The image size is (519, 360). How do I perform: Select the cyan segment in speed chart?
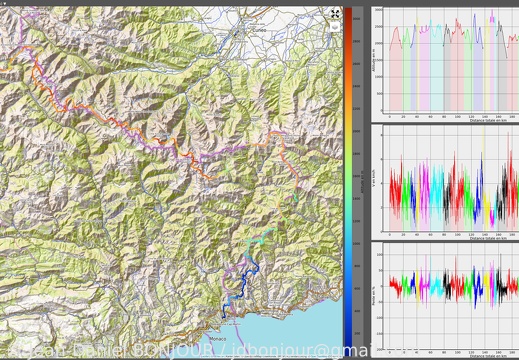pyautogui.click(x=437, y=197)
